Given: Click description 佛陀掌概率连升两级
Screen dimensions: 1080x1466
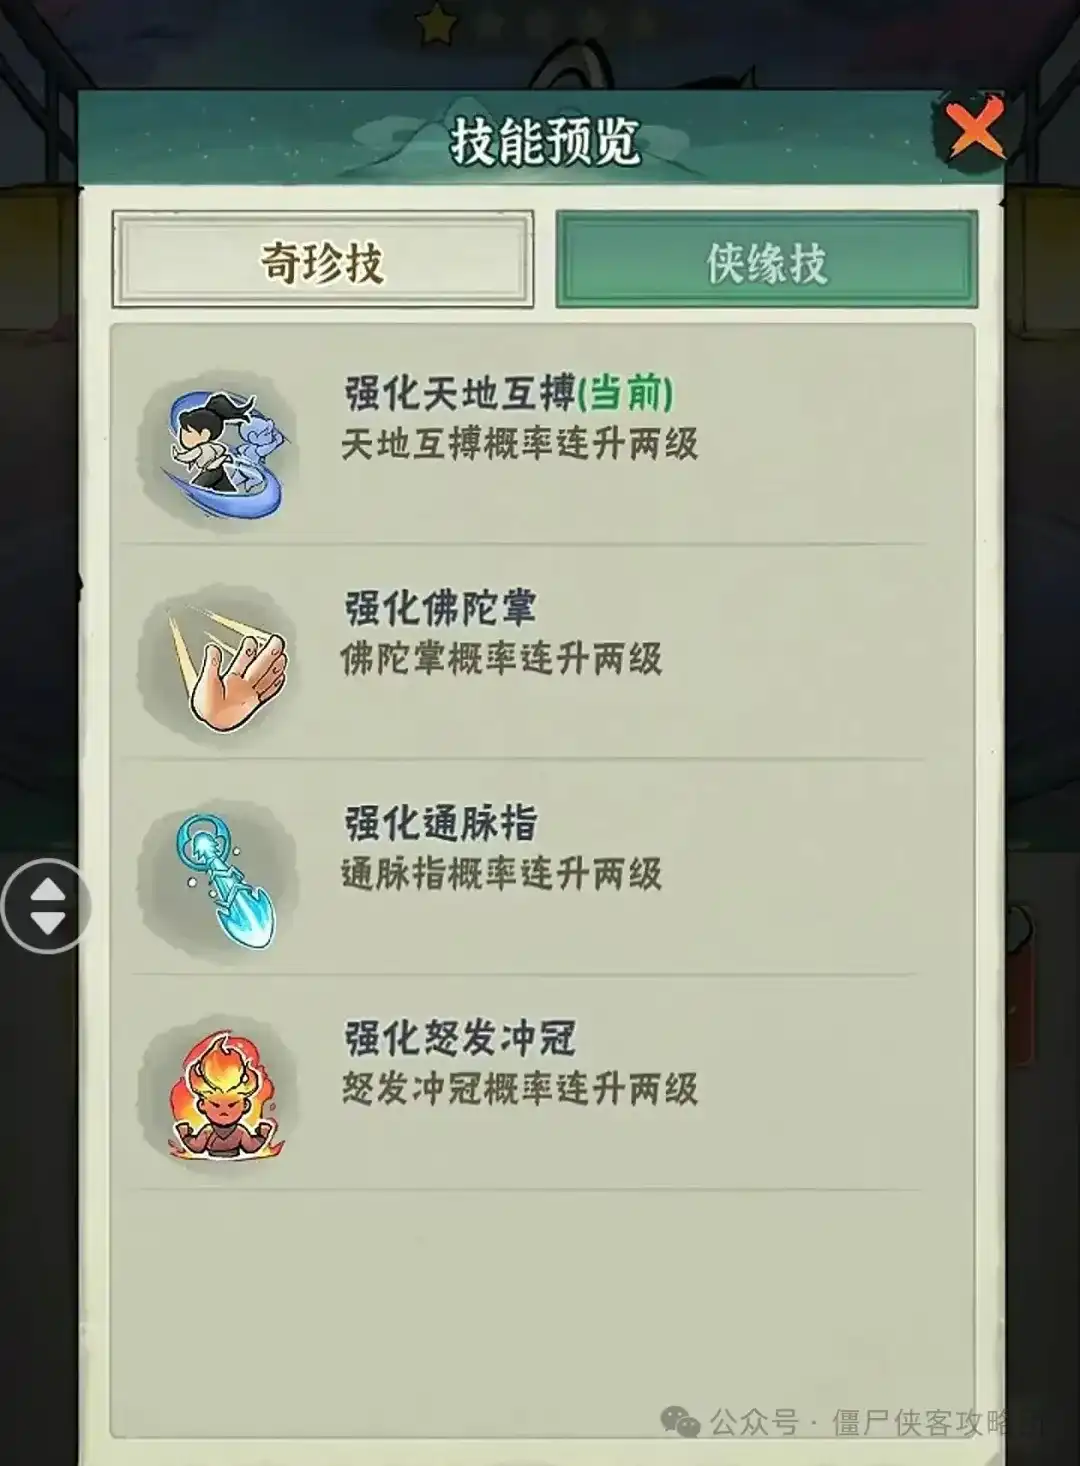Looking at the screenshot, I should (x=502, y=658).
